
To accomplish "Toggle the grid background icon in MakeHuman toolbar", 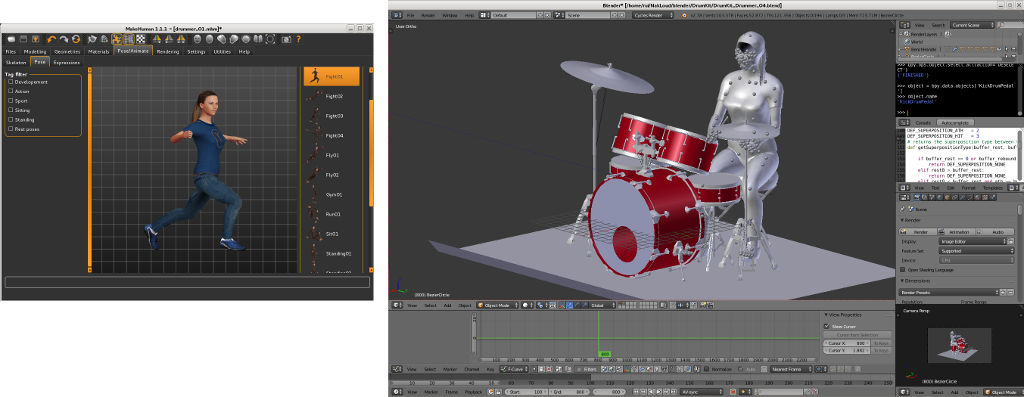I will 129,39.
